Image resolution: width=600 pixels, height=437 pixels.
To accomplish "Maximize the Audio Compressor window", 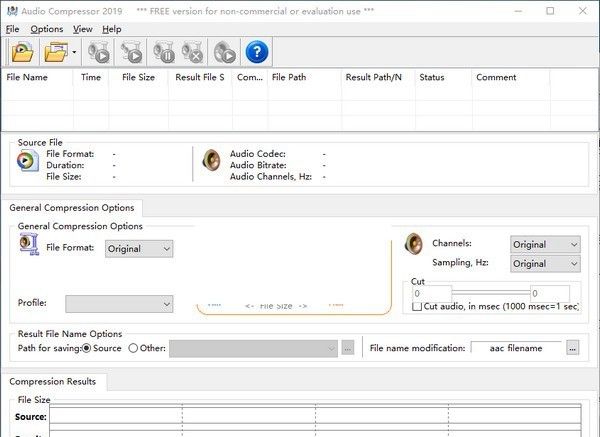I will coord(550,11).
